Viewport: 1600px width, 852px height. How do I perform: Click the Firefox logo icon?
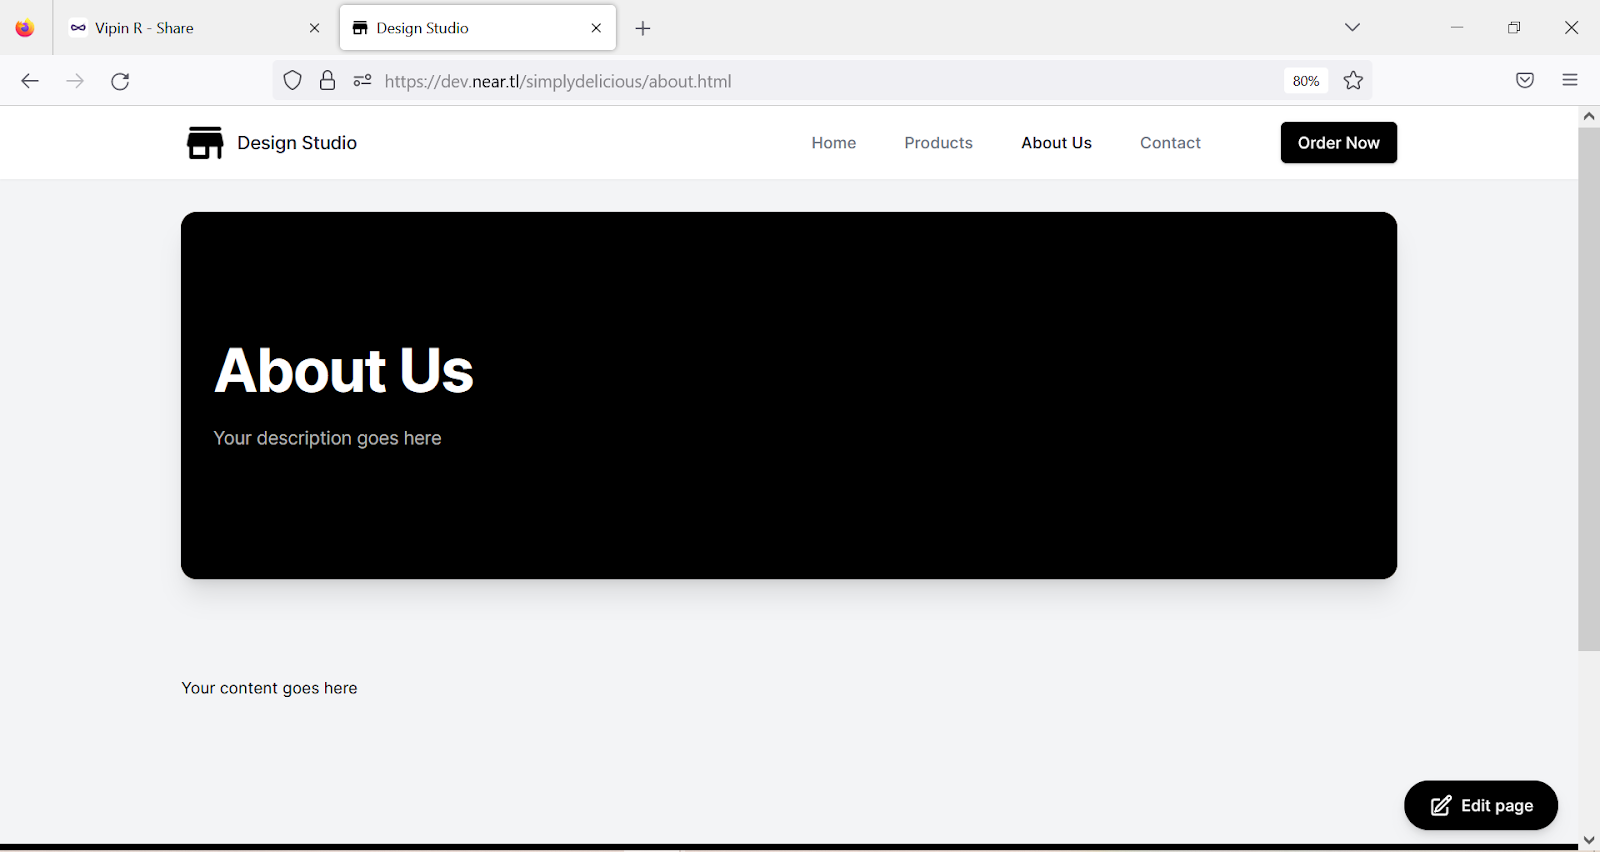[25, 28]
